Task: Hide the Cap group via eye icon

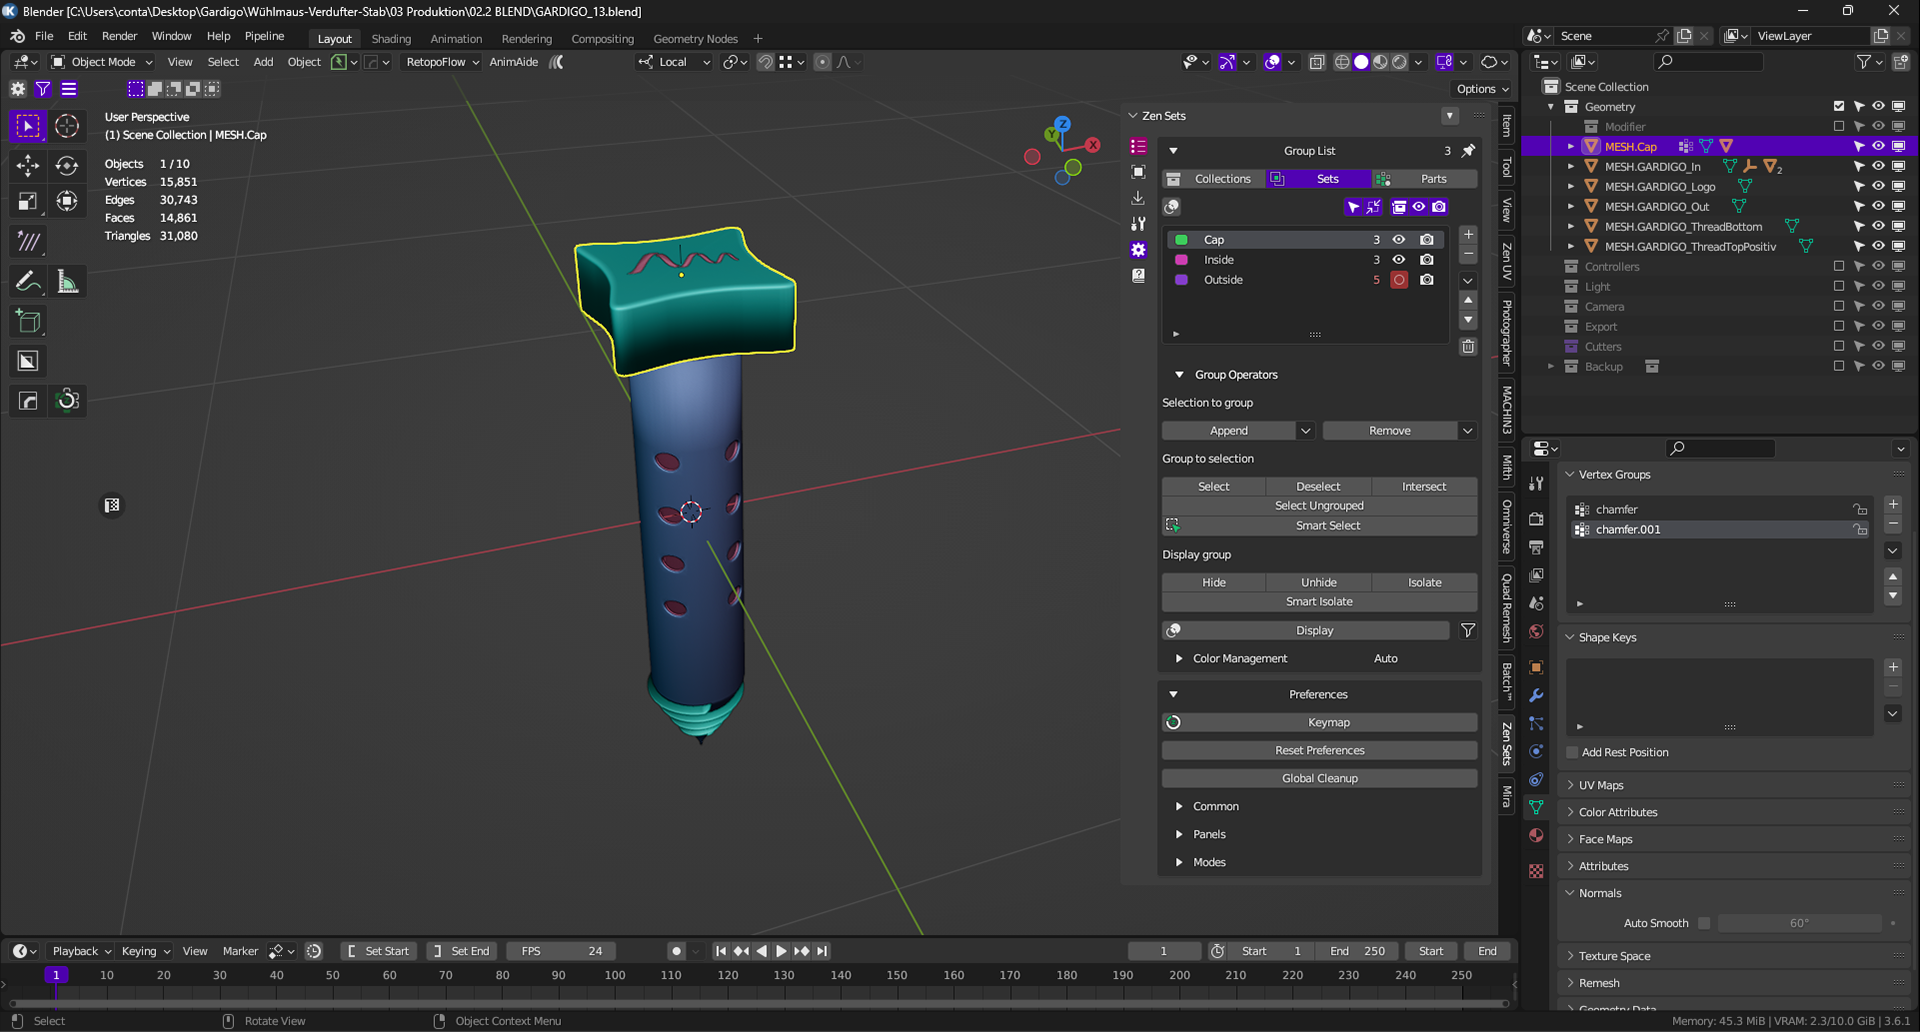Action: [x=1399, y=240]
